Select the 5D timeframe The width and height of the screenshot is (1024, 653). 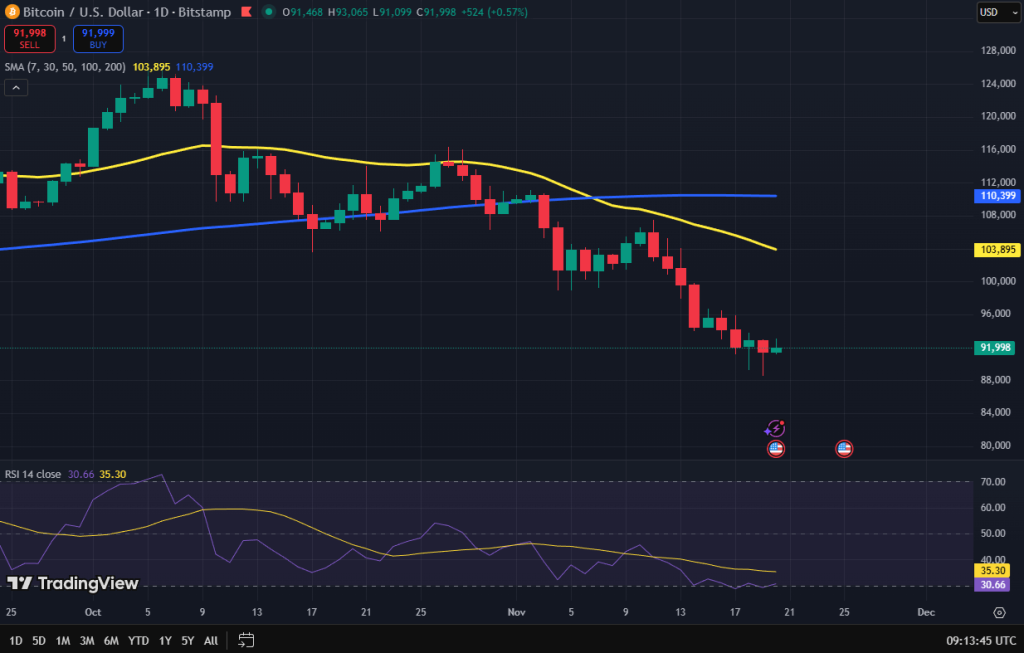point(38,641)
